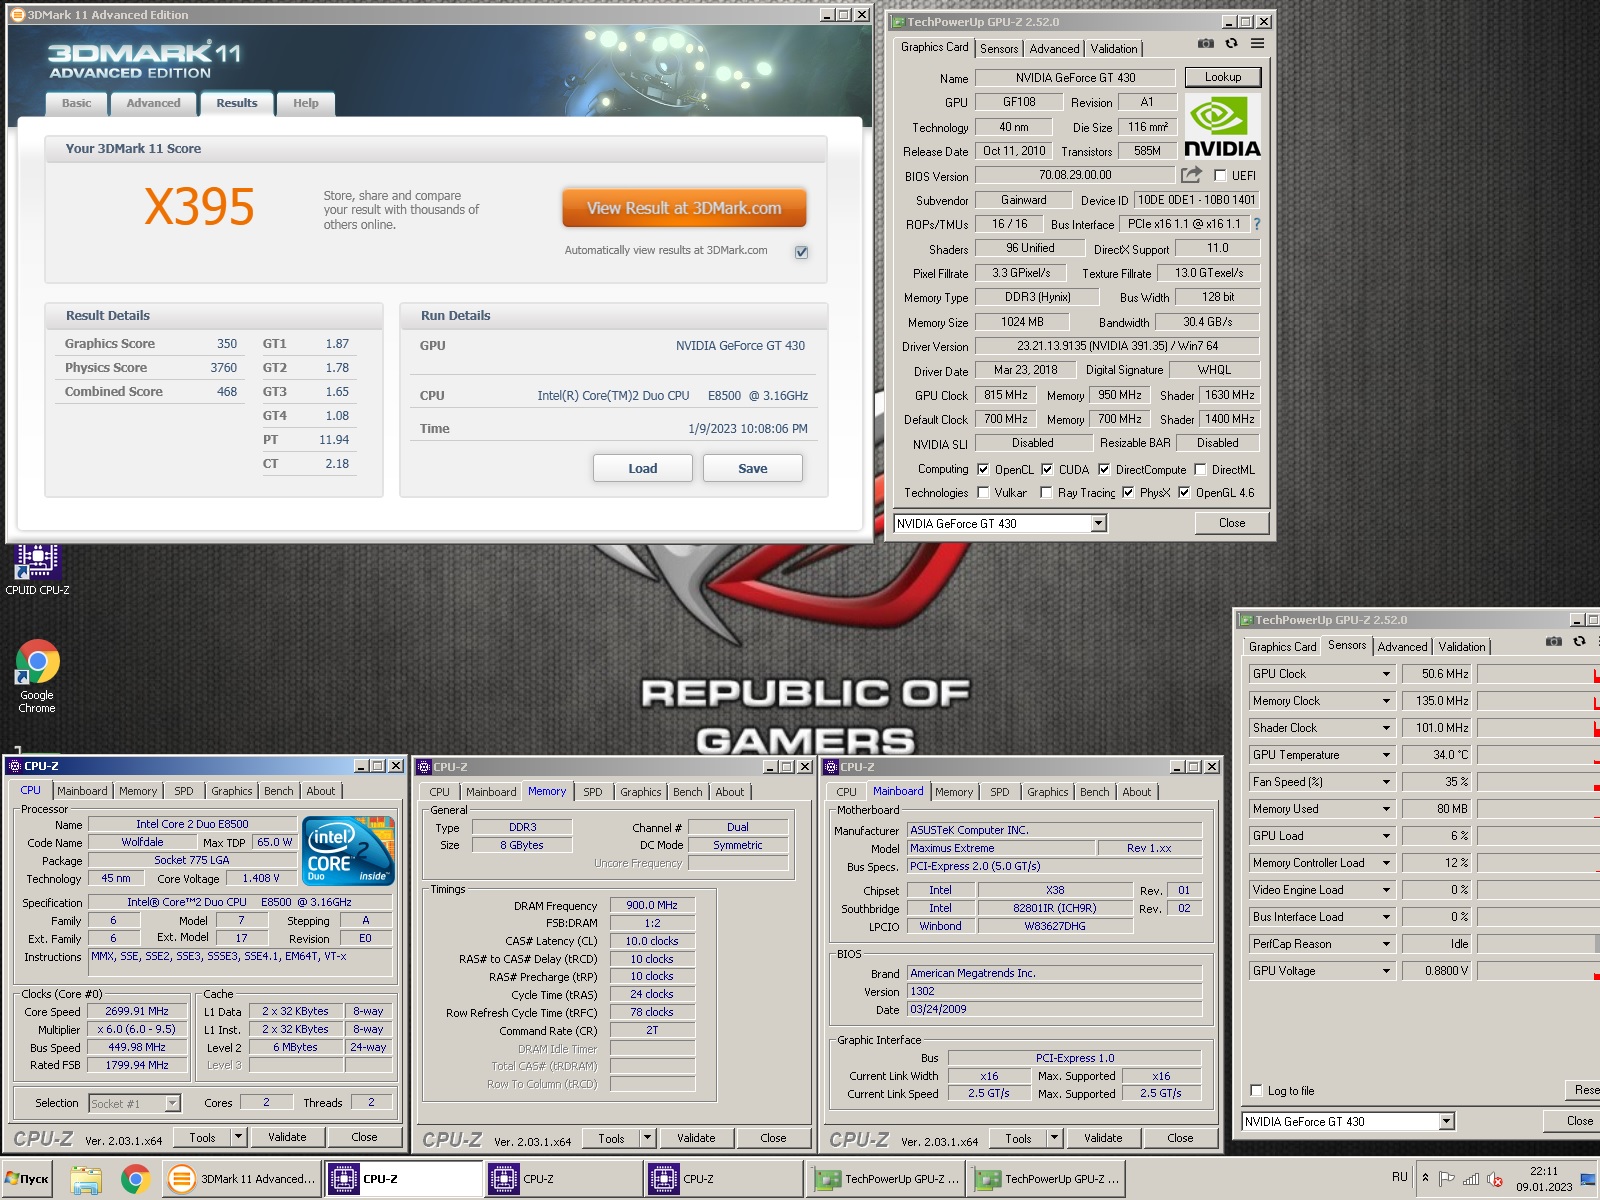Show hidden tray icons arrow
Viewport: 1600px width, 1200px height.
(1425, 1178)
